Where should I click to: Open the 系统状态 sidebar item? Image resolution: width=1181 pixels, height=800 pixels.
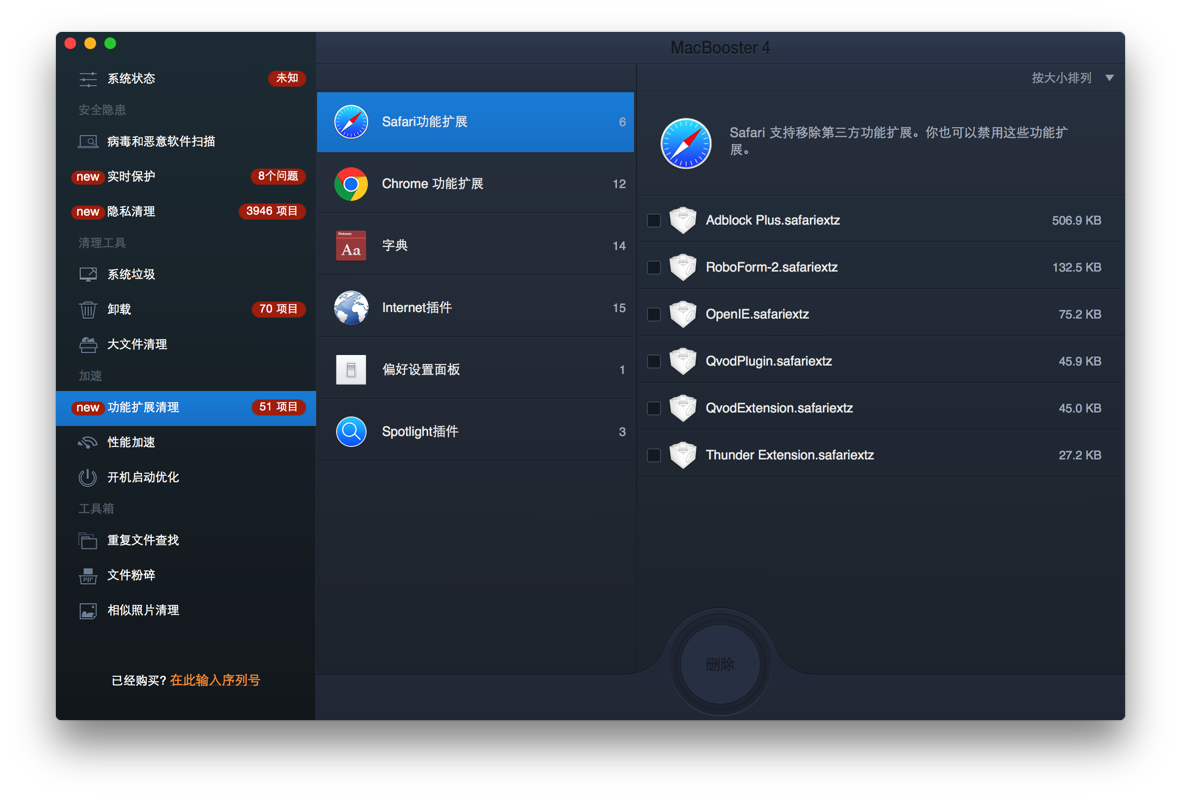tap(186, 79)
